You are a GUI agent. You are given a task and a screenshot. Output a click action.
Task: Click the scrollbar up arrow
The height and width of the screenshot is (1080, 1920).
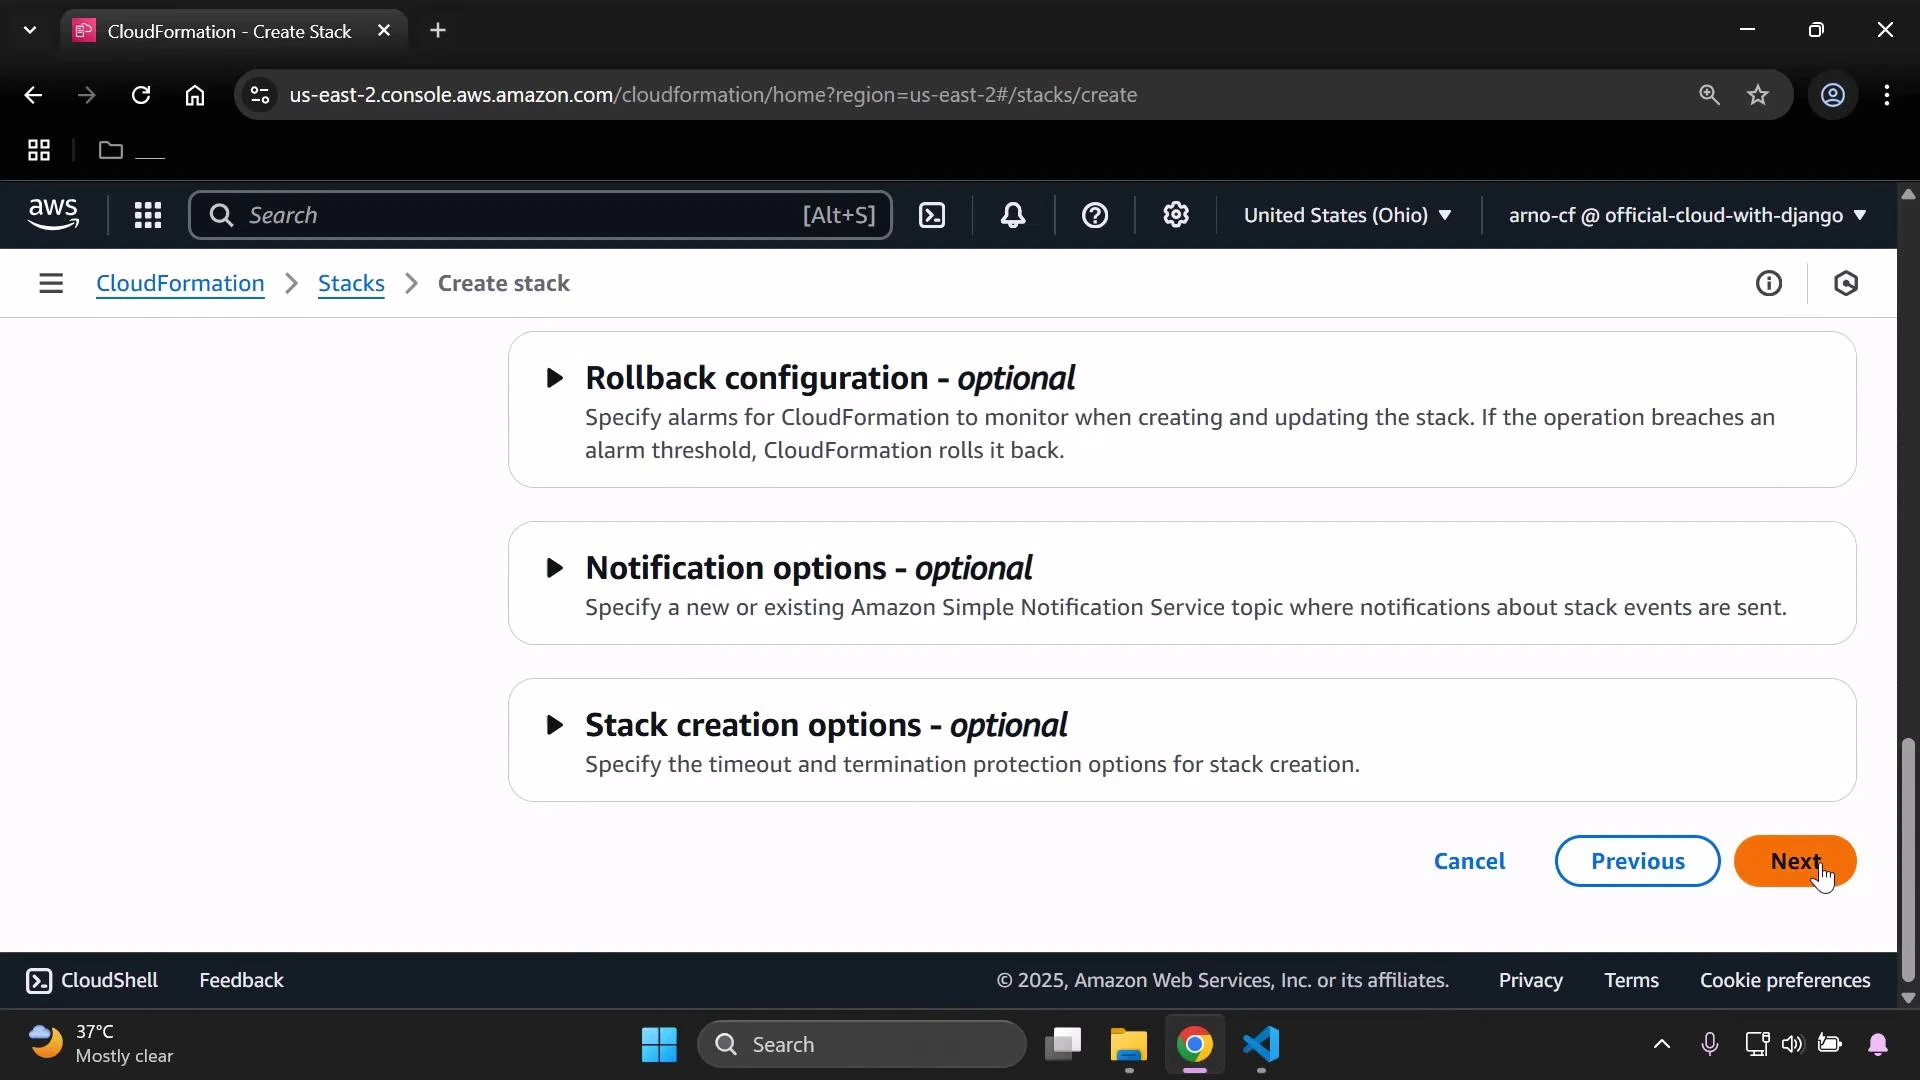click(x=1908, y=194)
